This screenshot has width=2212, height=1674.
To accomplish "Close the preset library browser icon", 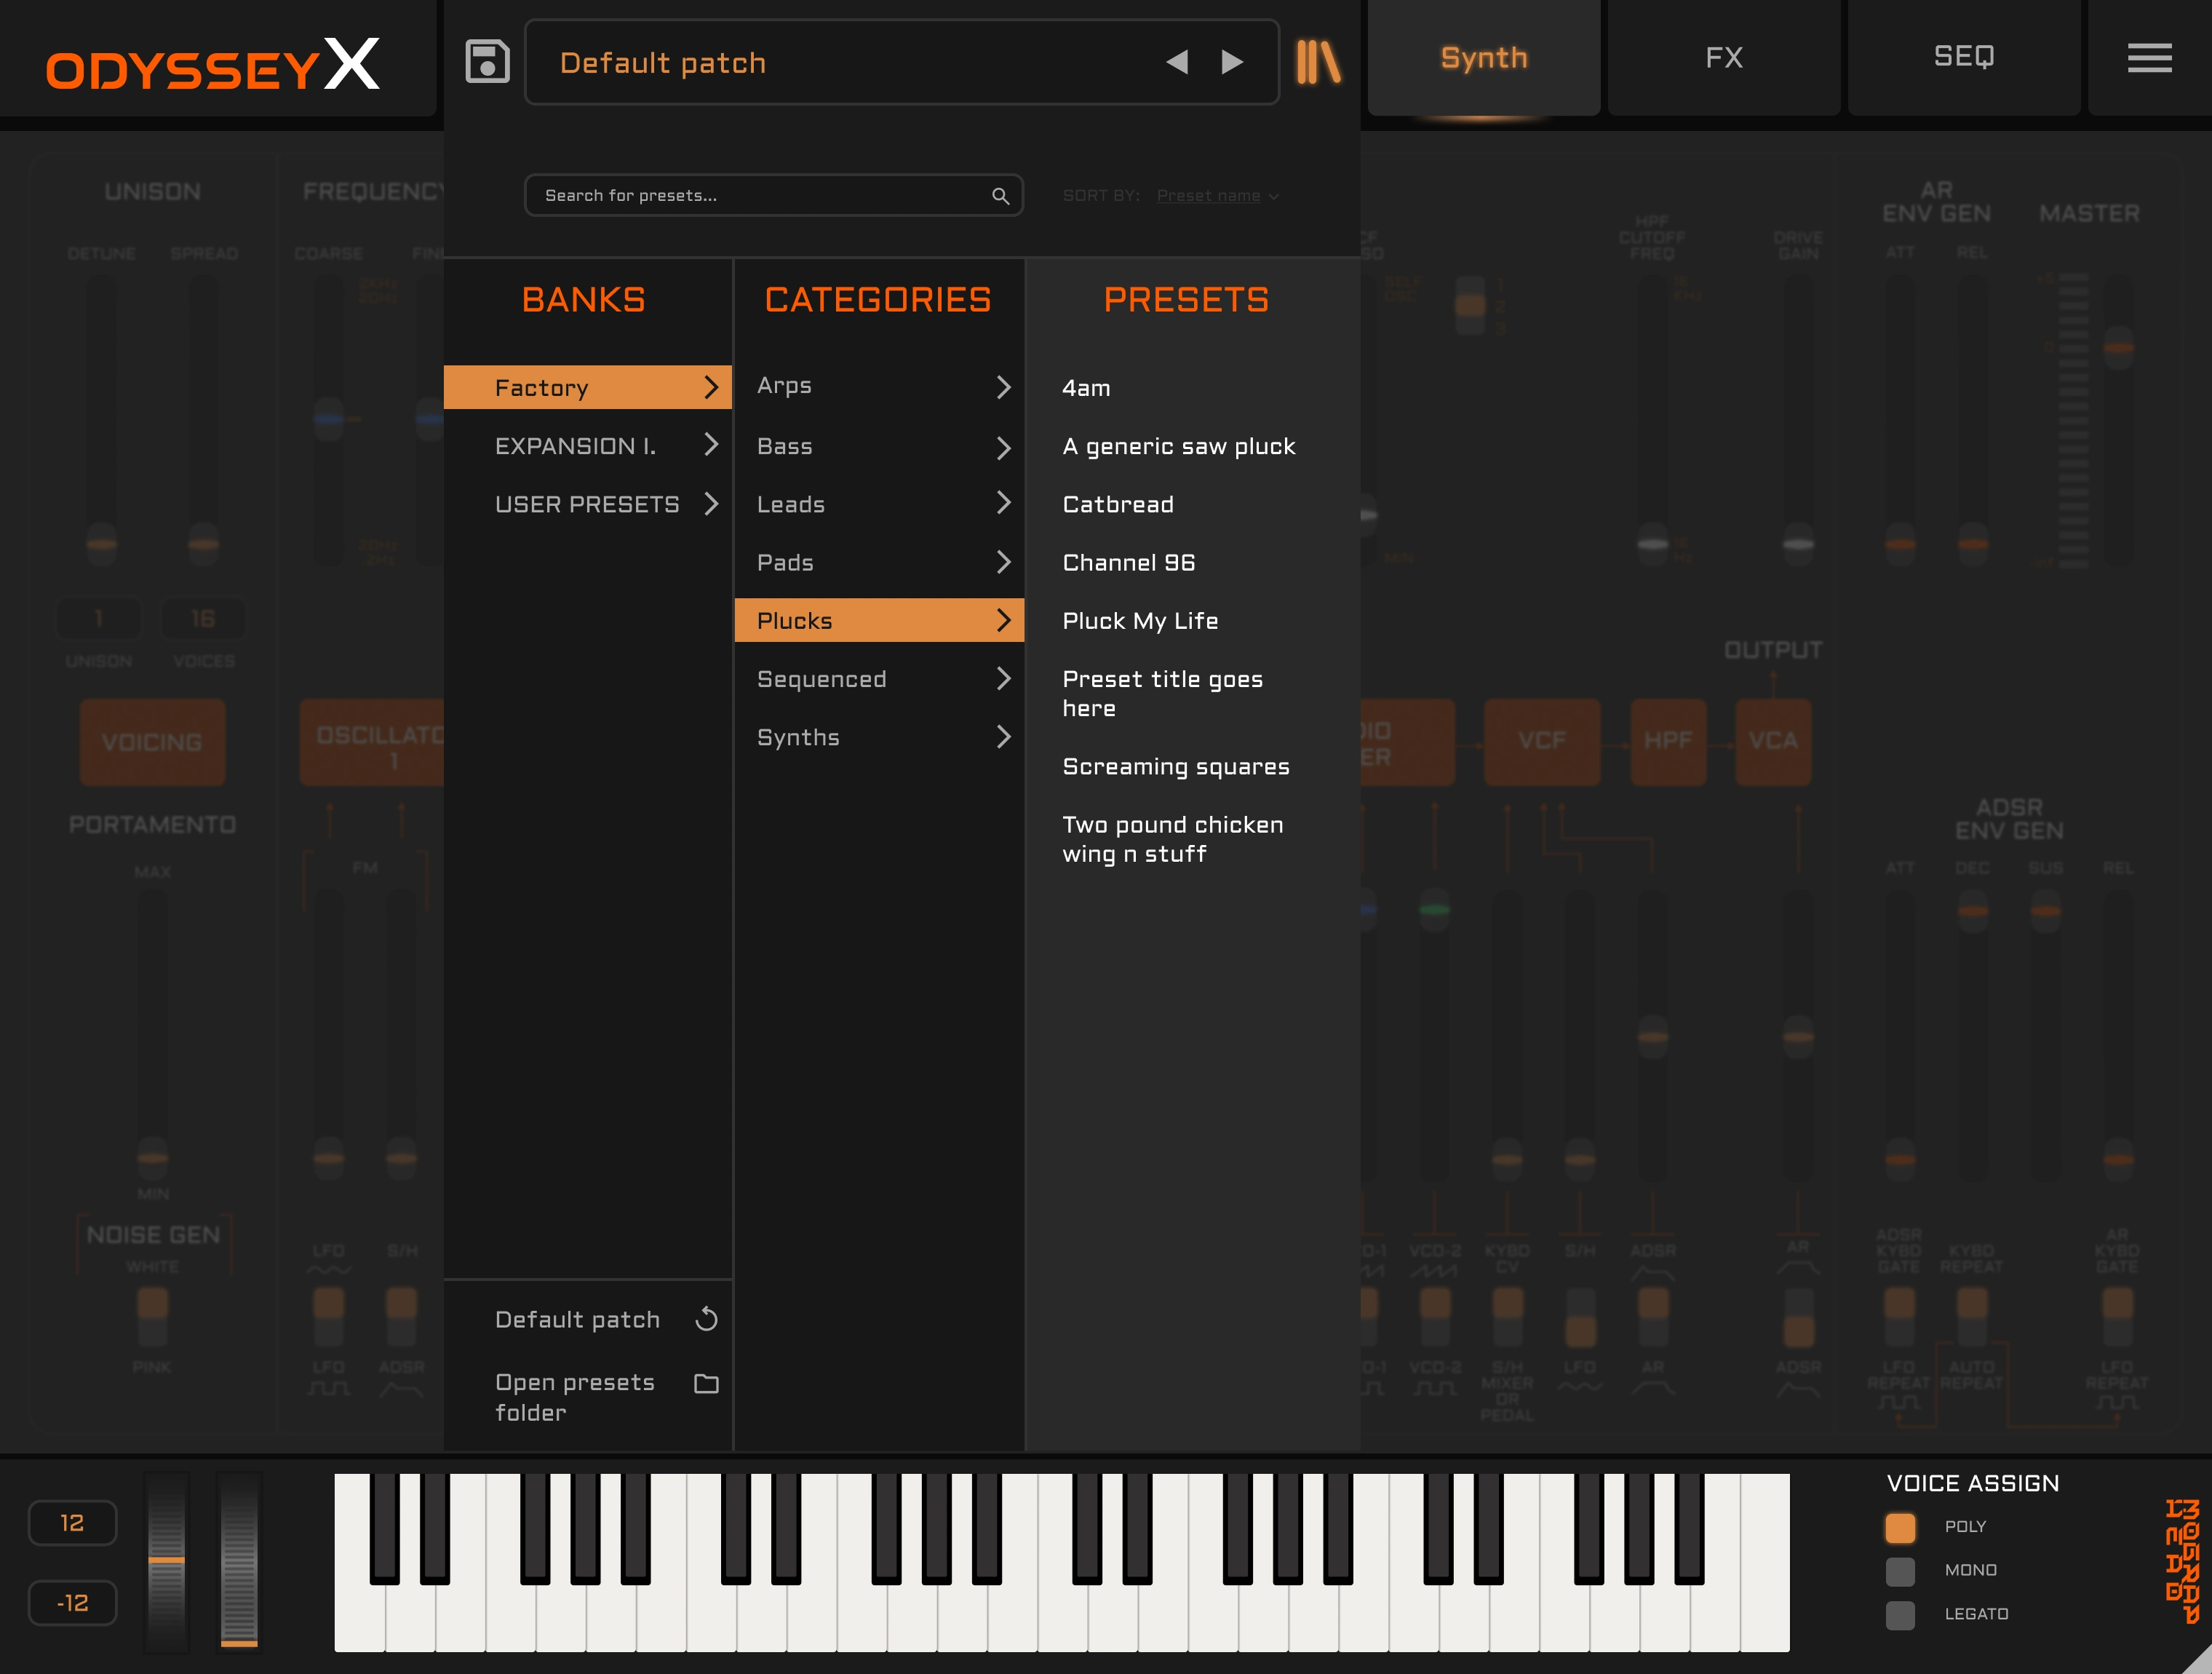I will 1318,62.
